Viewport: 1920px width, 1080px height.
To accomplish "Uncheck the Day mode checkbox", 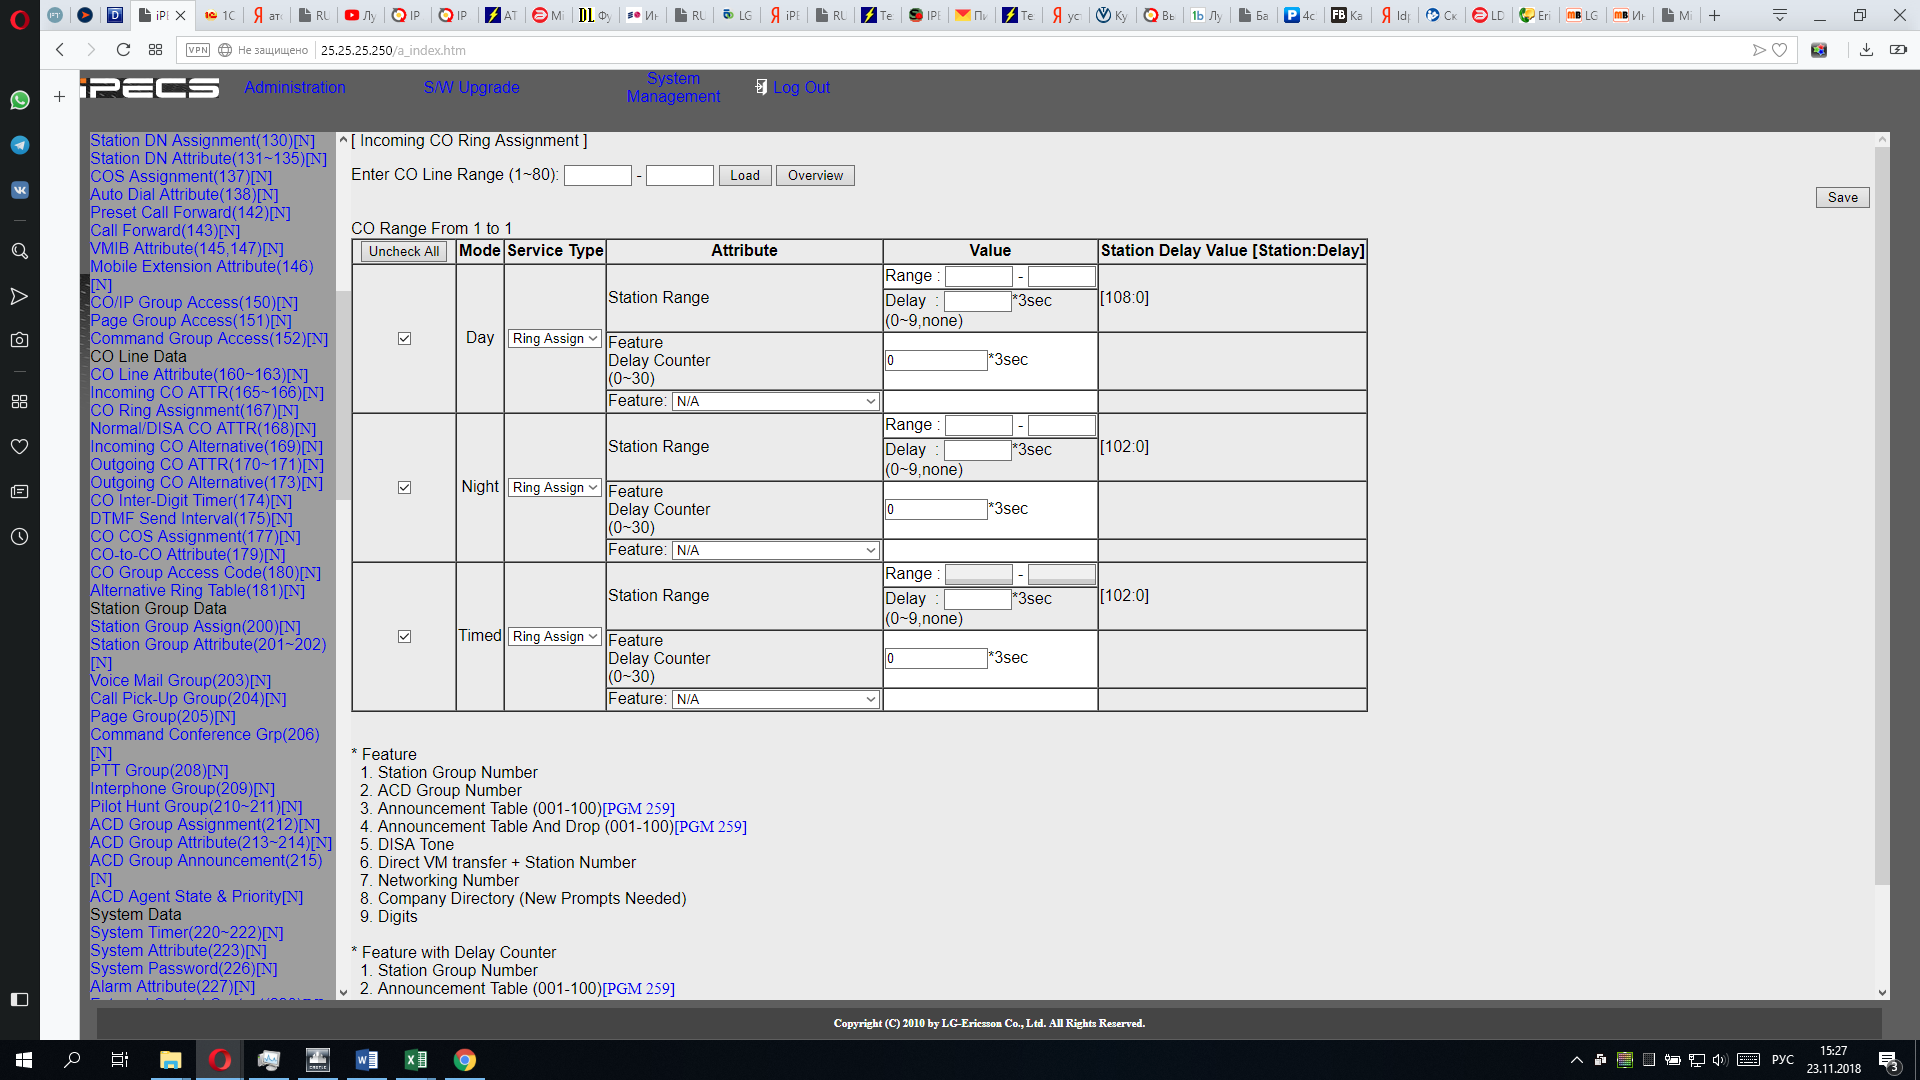I will [404, 339].
